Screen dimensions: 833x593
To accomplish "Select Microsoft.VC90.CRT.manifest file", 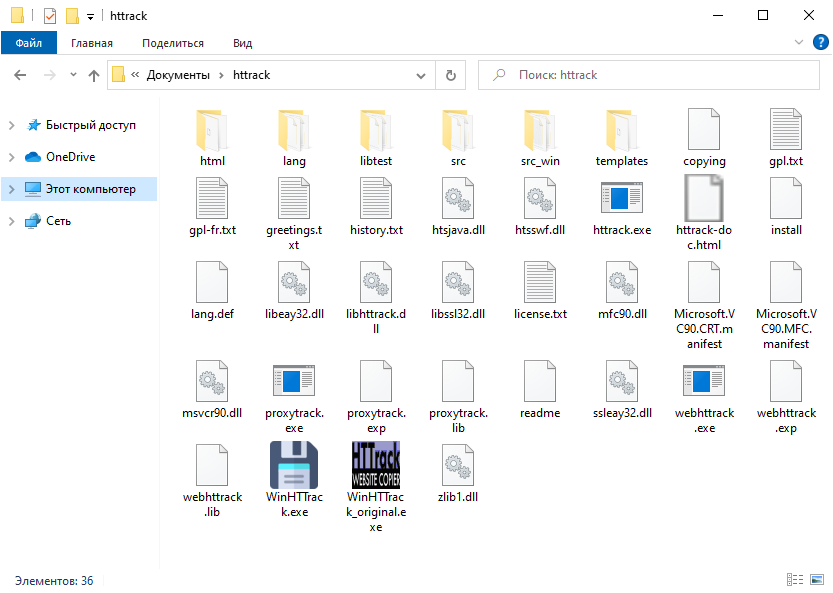I will [704, 306].
